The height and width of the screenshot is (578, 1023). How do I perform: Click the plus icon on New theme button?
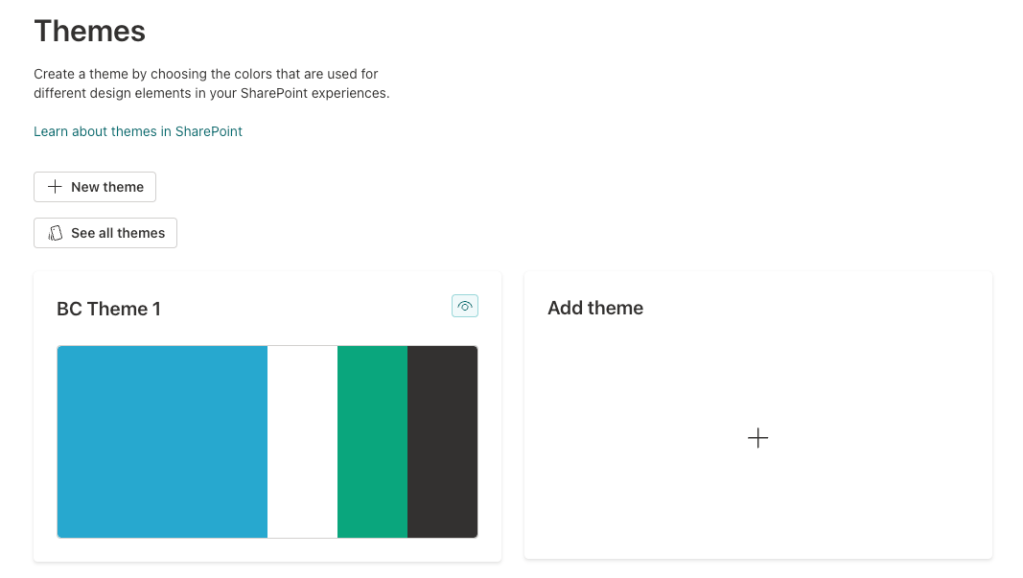(55, 186)
